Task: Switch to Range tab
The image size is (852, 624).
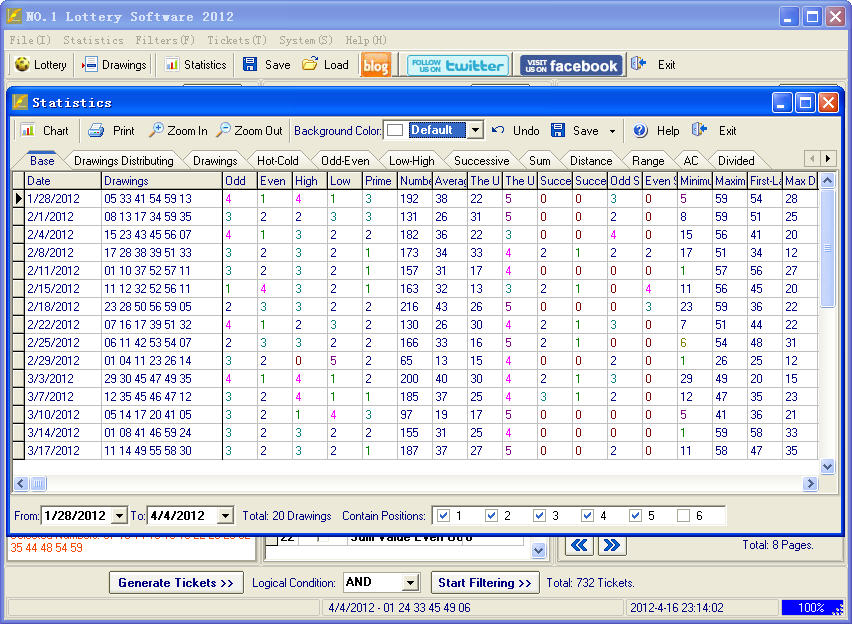Action: 648,161
